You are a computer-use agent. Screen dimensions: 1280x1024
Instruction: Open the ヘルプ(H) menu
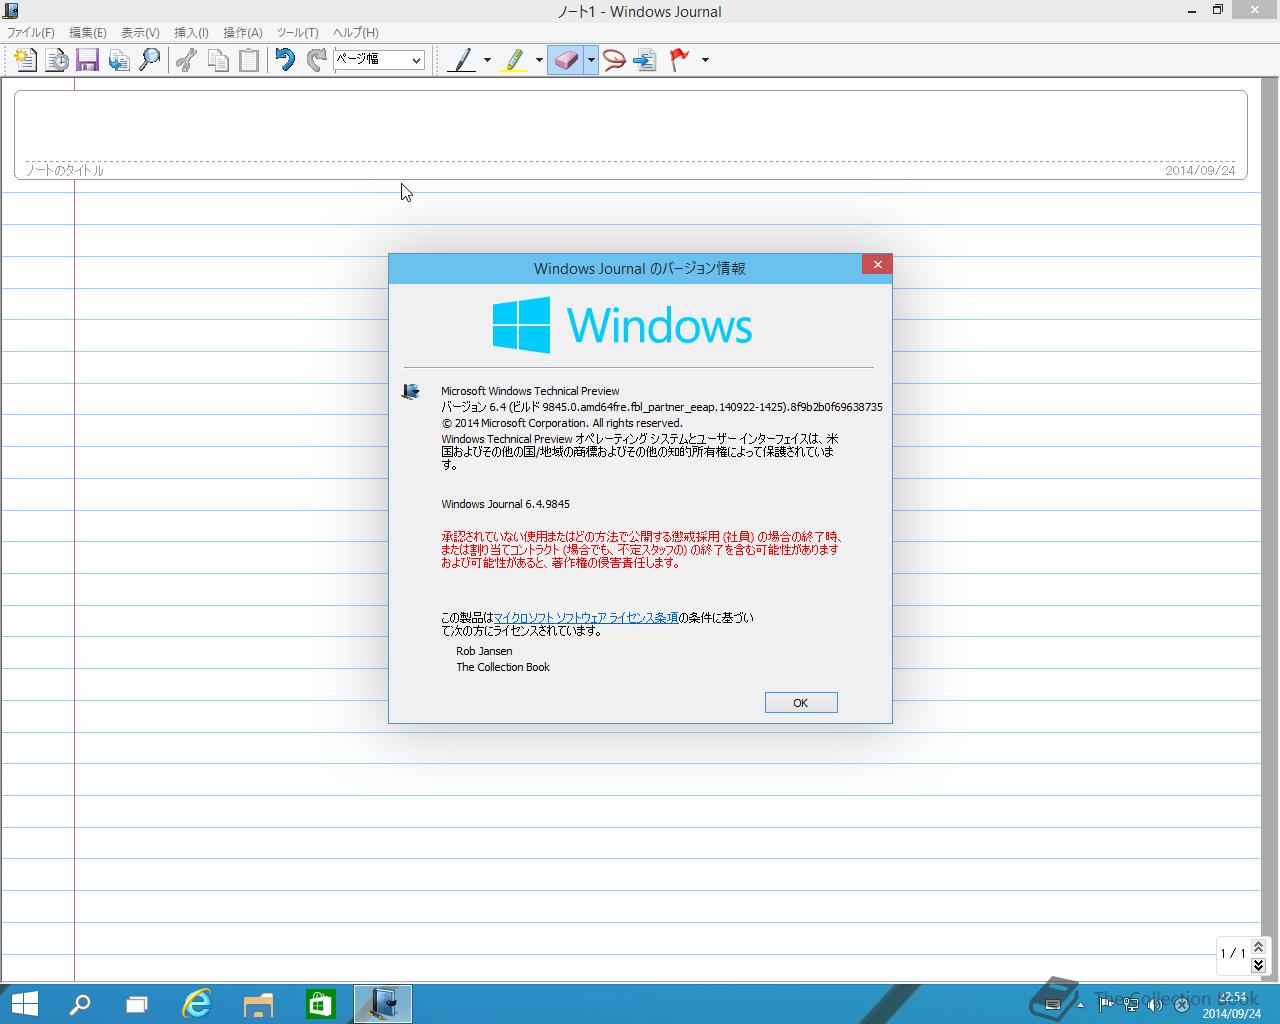click(x=355, y=33)
